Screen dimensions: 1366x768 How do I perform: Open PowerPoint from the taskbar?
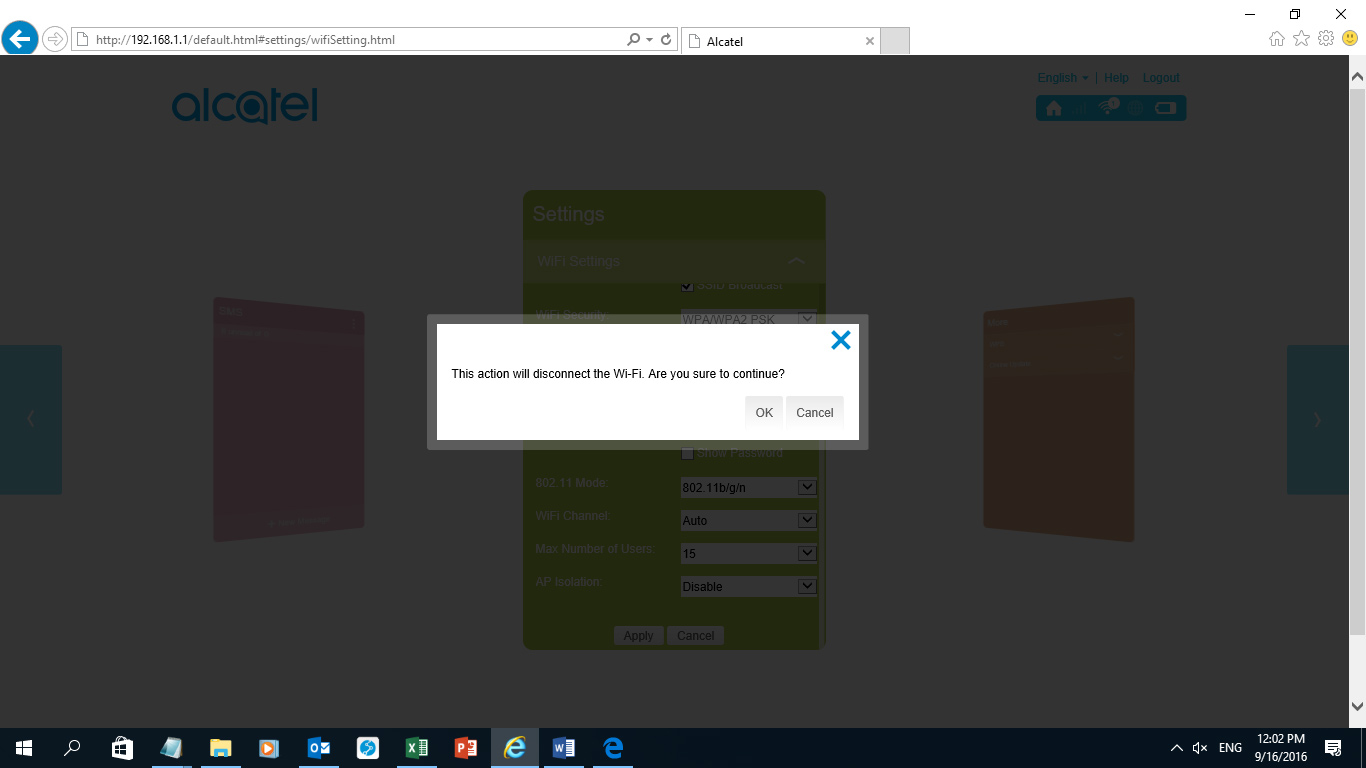[x=466, y=748]
